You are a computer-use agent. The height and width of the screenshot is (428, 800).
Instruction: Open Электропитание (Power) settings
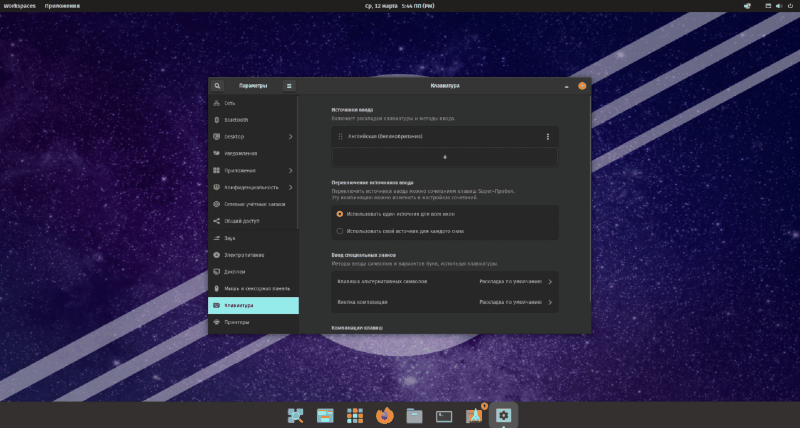pos(253,255)
